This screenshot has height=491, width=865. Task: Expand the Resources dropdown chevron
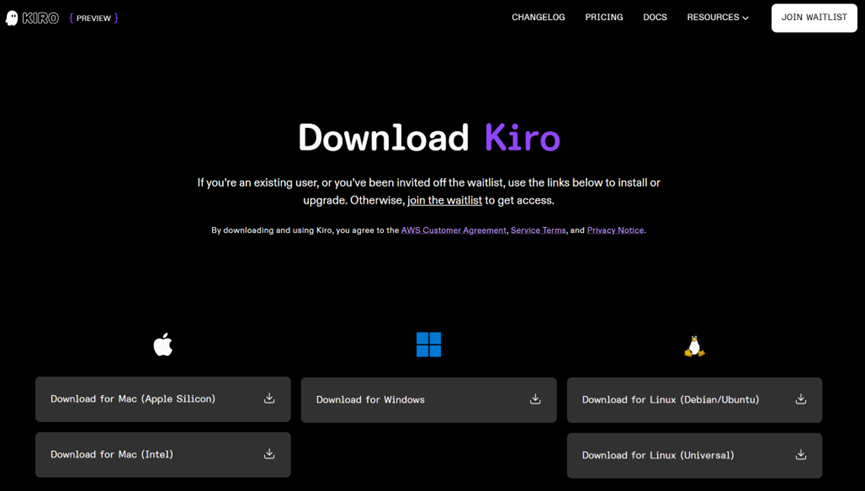tap(745, 18)
